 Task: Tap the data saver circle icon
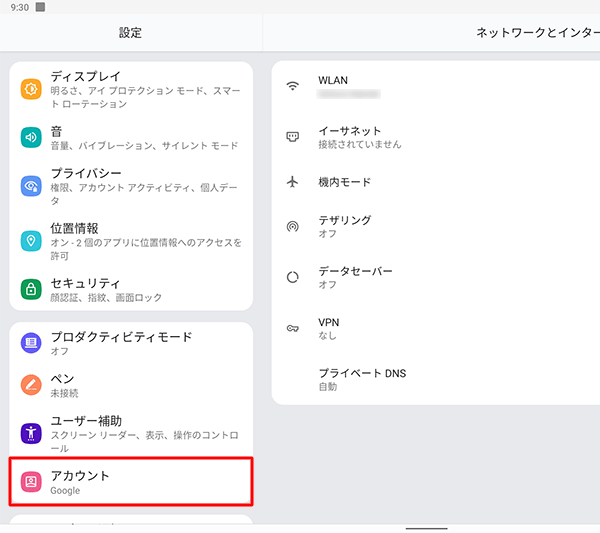[293, 277]
